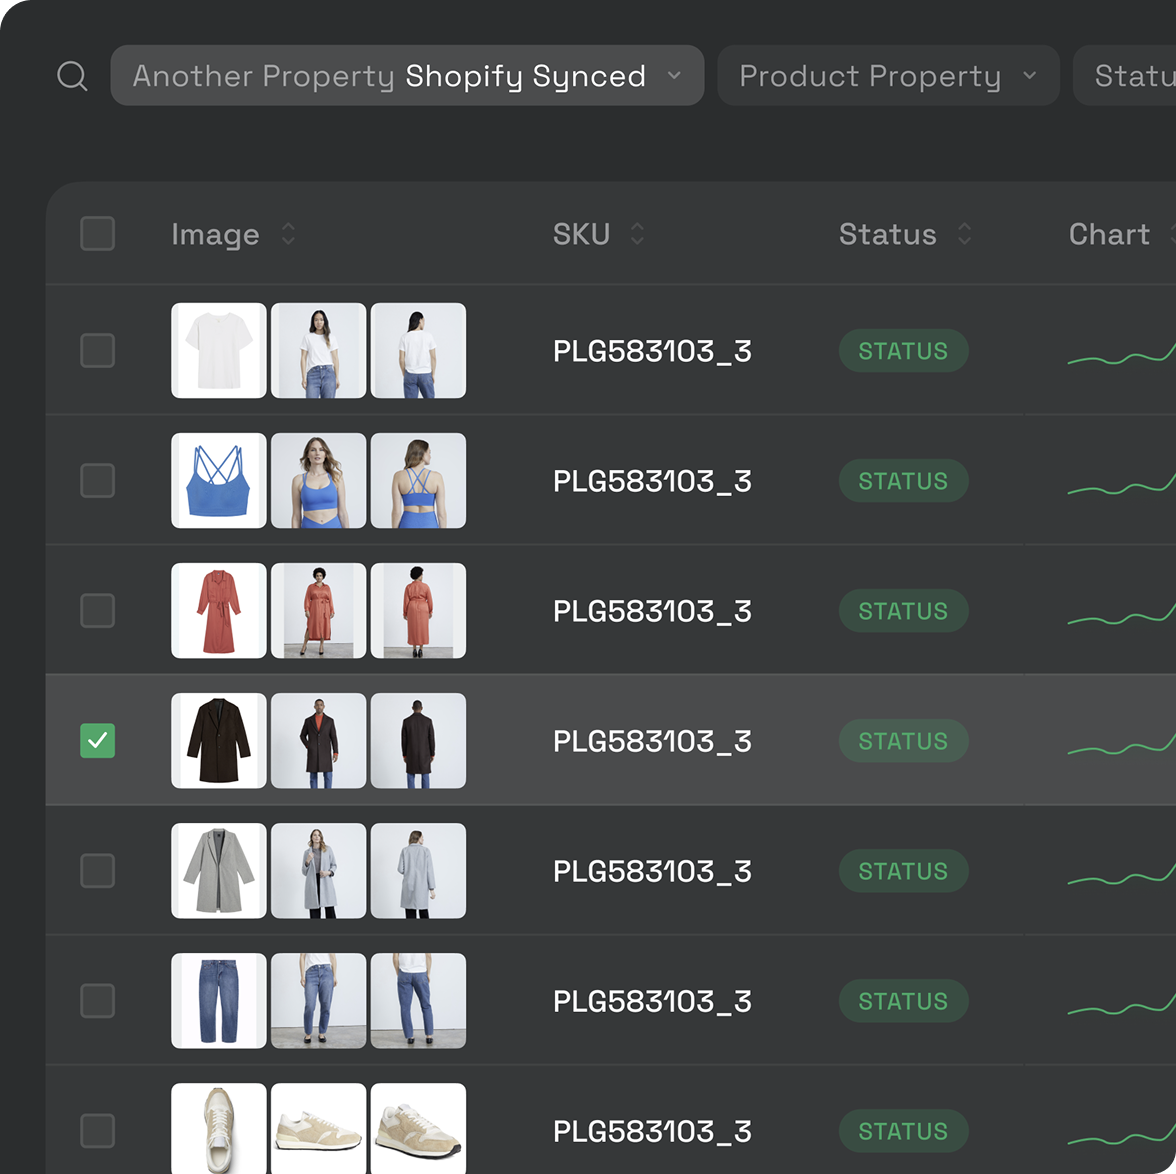Check the grey coat row checkbox
Image resolution: width=1176 pixels, height=1174 pixels.
click(x=98, y=870)
